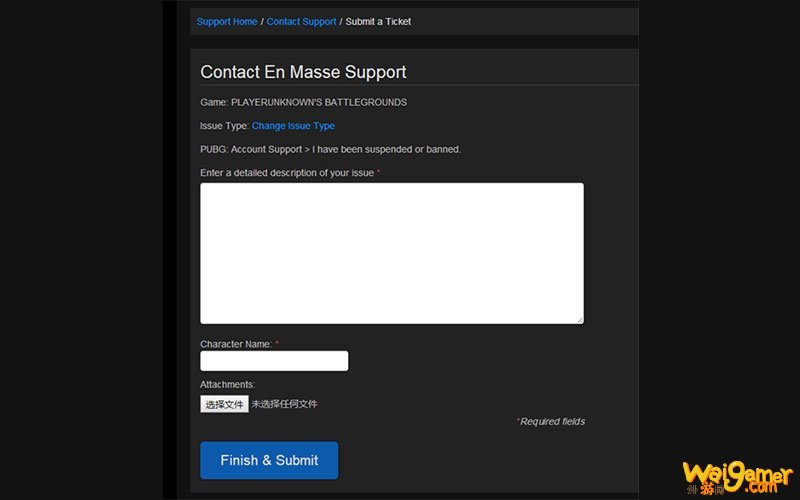Click the 未选择任何文件 file status text
Image resolution: width=800 pixels, height=500 pixels.
coord(284,404)
